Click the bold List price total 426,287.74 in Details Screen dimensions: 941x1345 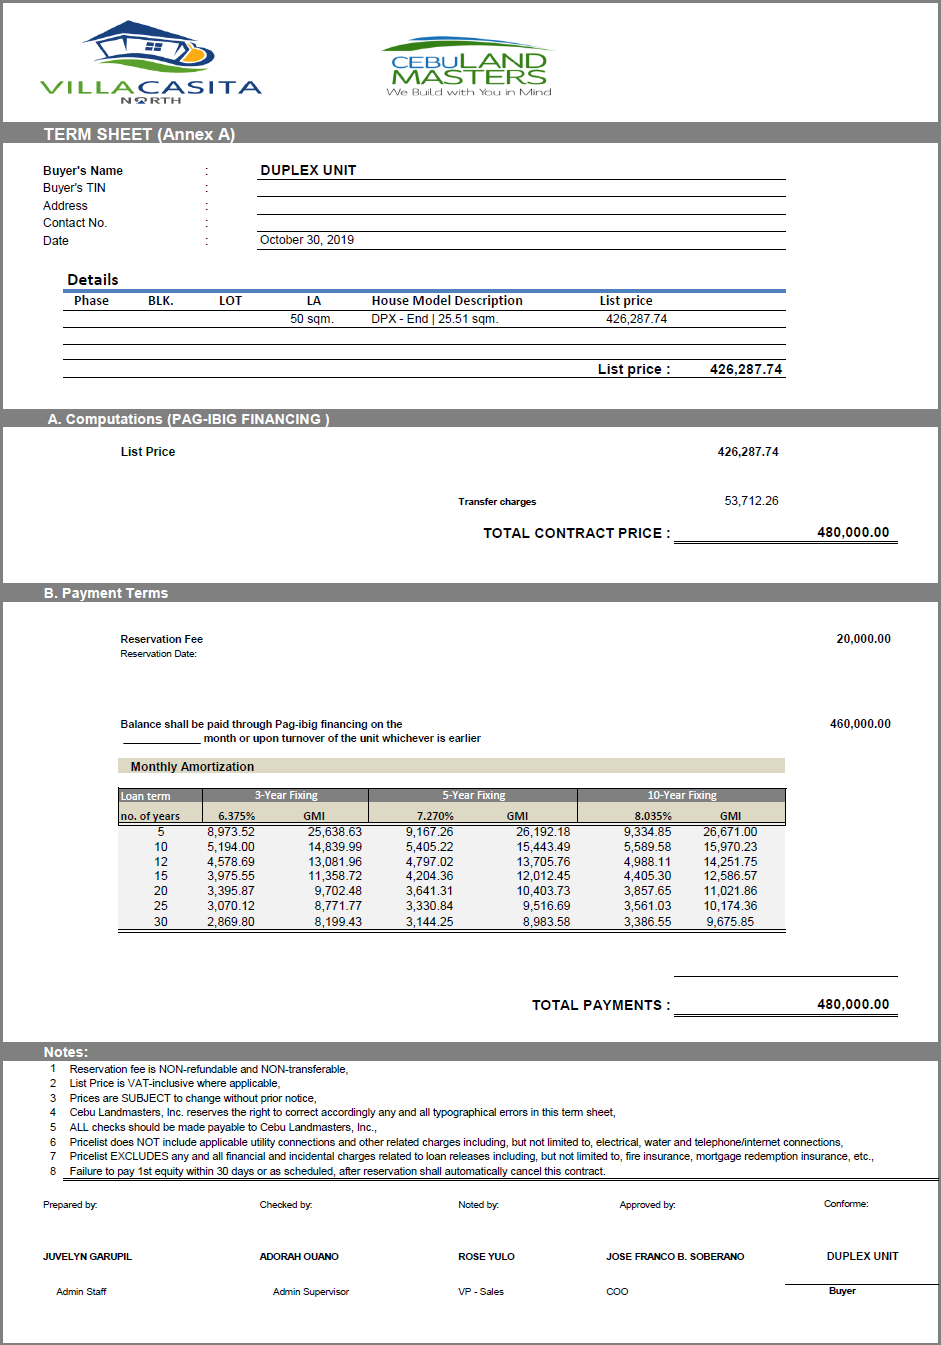(746, 369)
